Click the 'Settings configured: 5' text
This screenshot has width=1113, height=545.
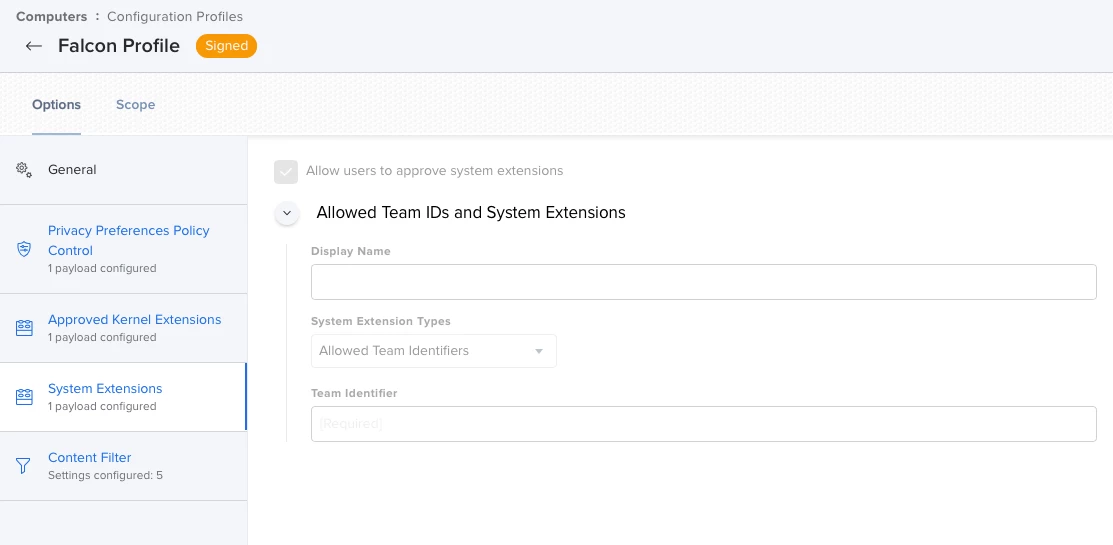pos(105,475)
